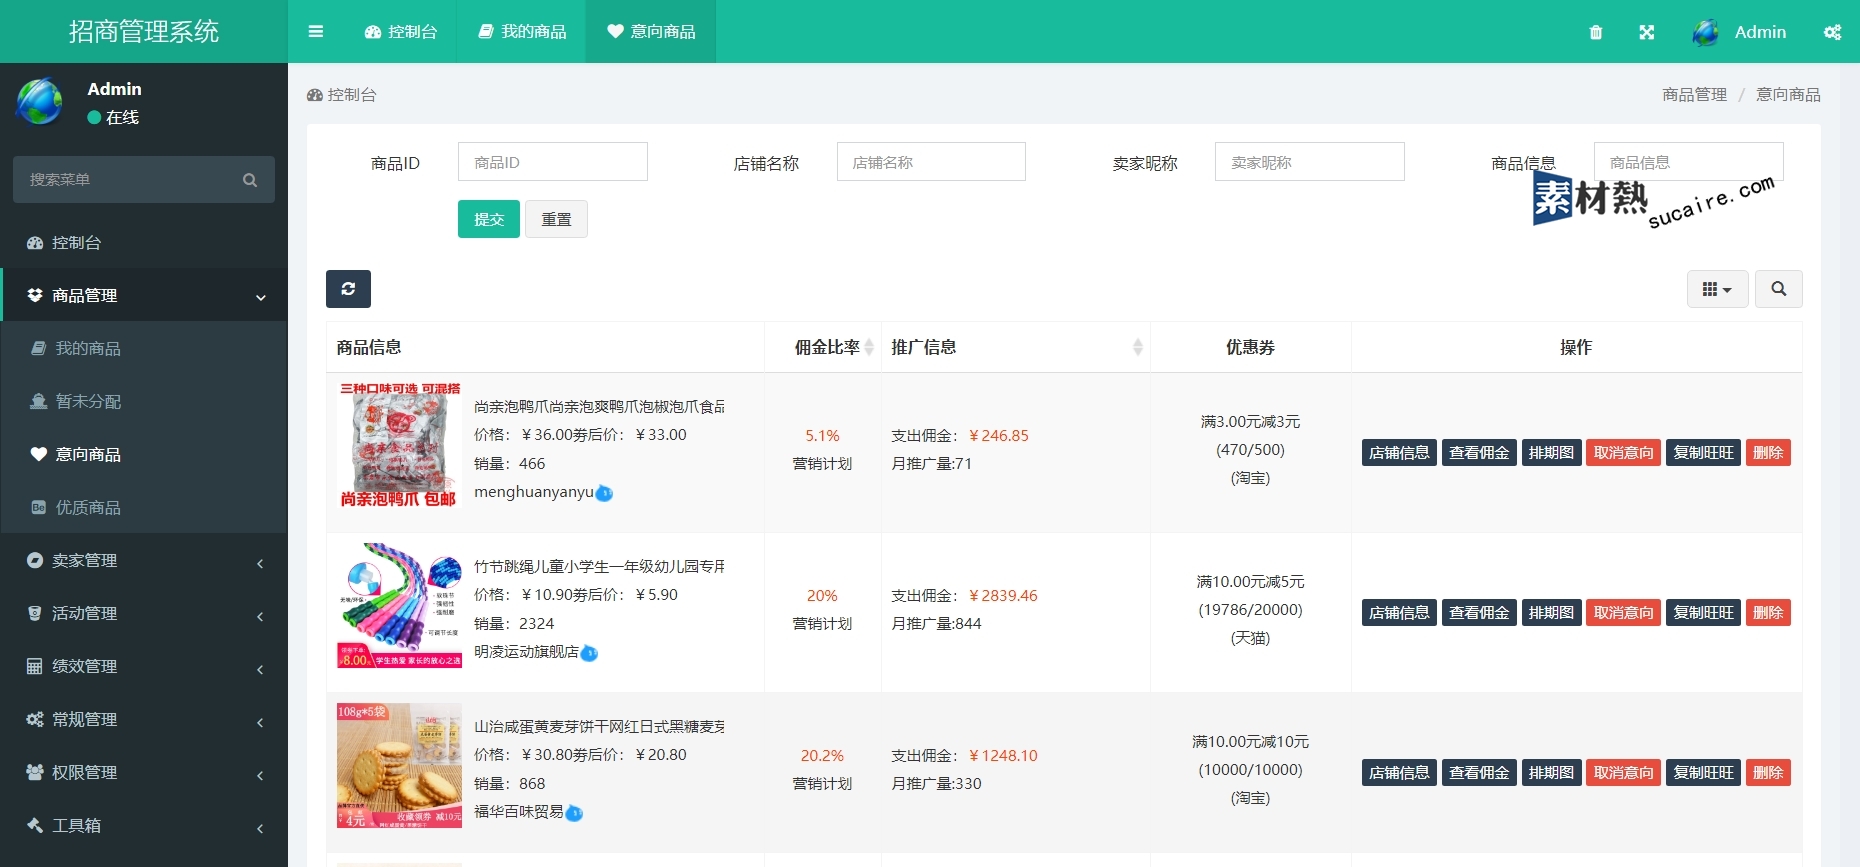Click the blue badge icon beside 福华百味贸易
1860x867 pixels.
574,813
